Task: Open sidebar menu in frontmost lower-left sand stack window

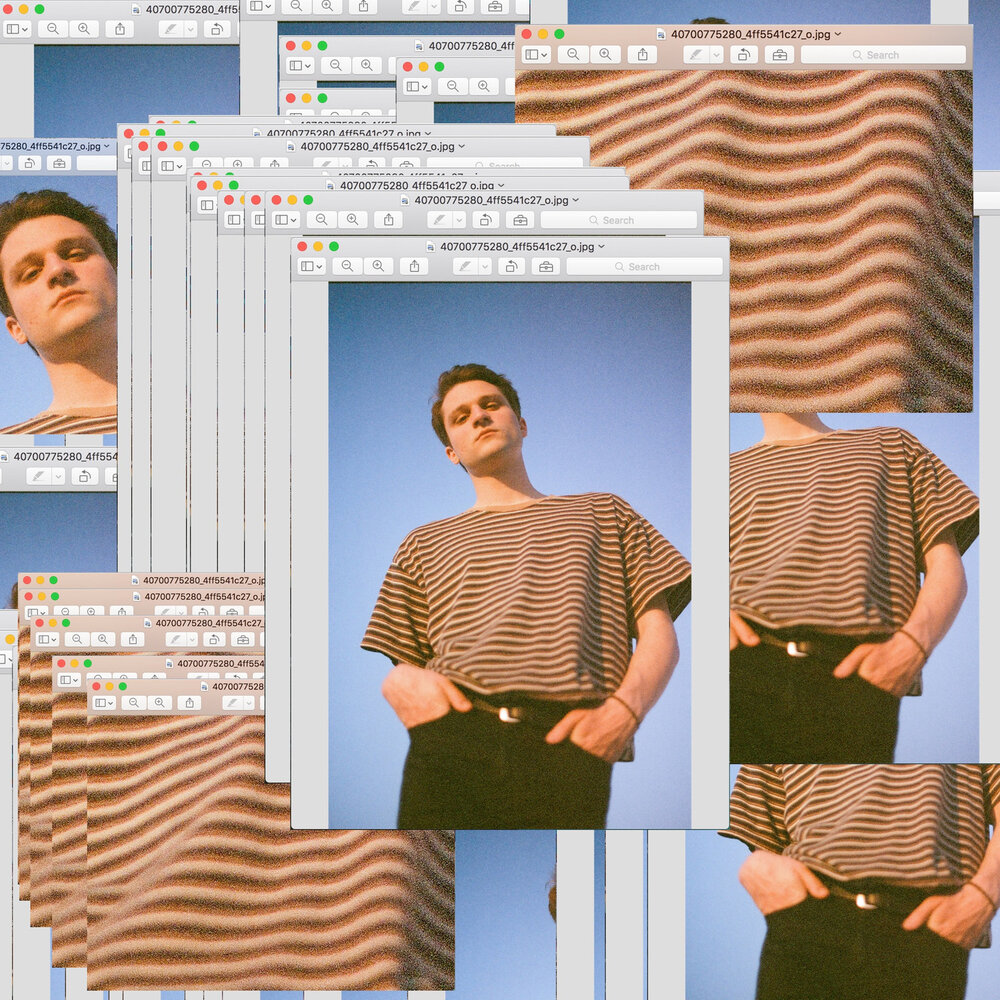Action: (104, 703)
